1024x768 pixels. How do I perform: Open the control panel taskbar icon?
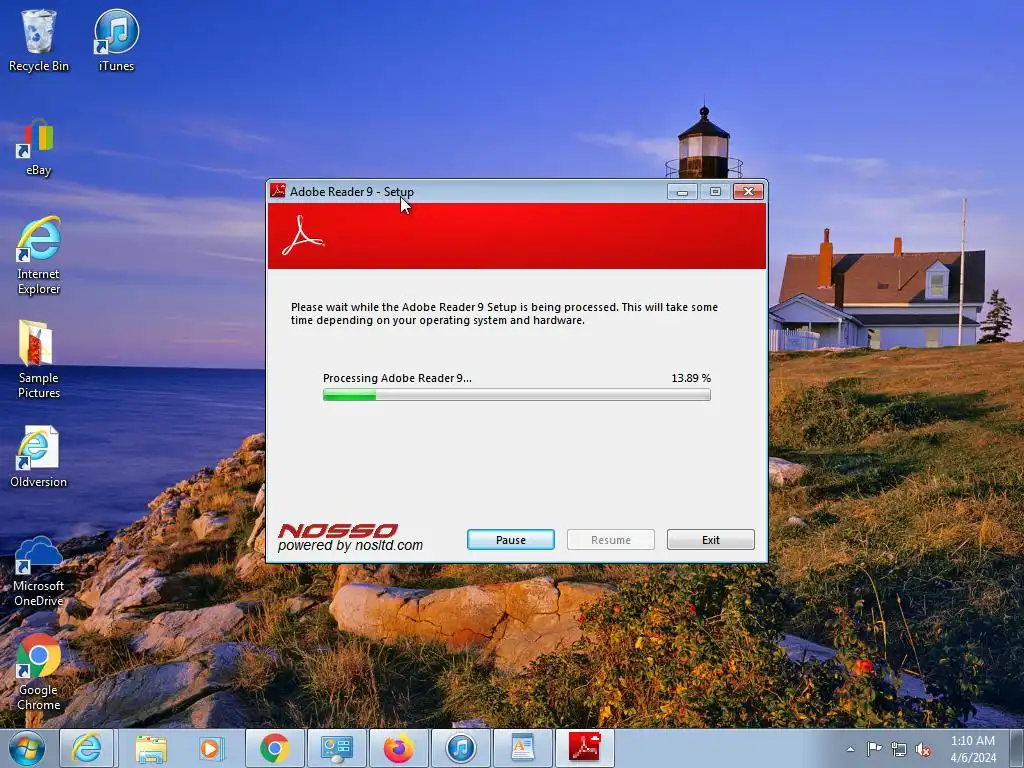coord(337,748)
